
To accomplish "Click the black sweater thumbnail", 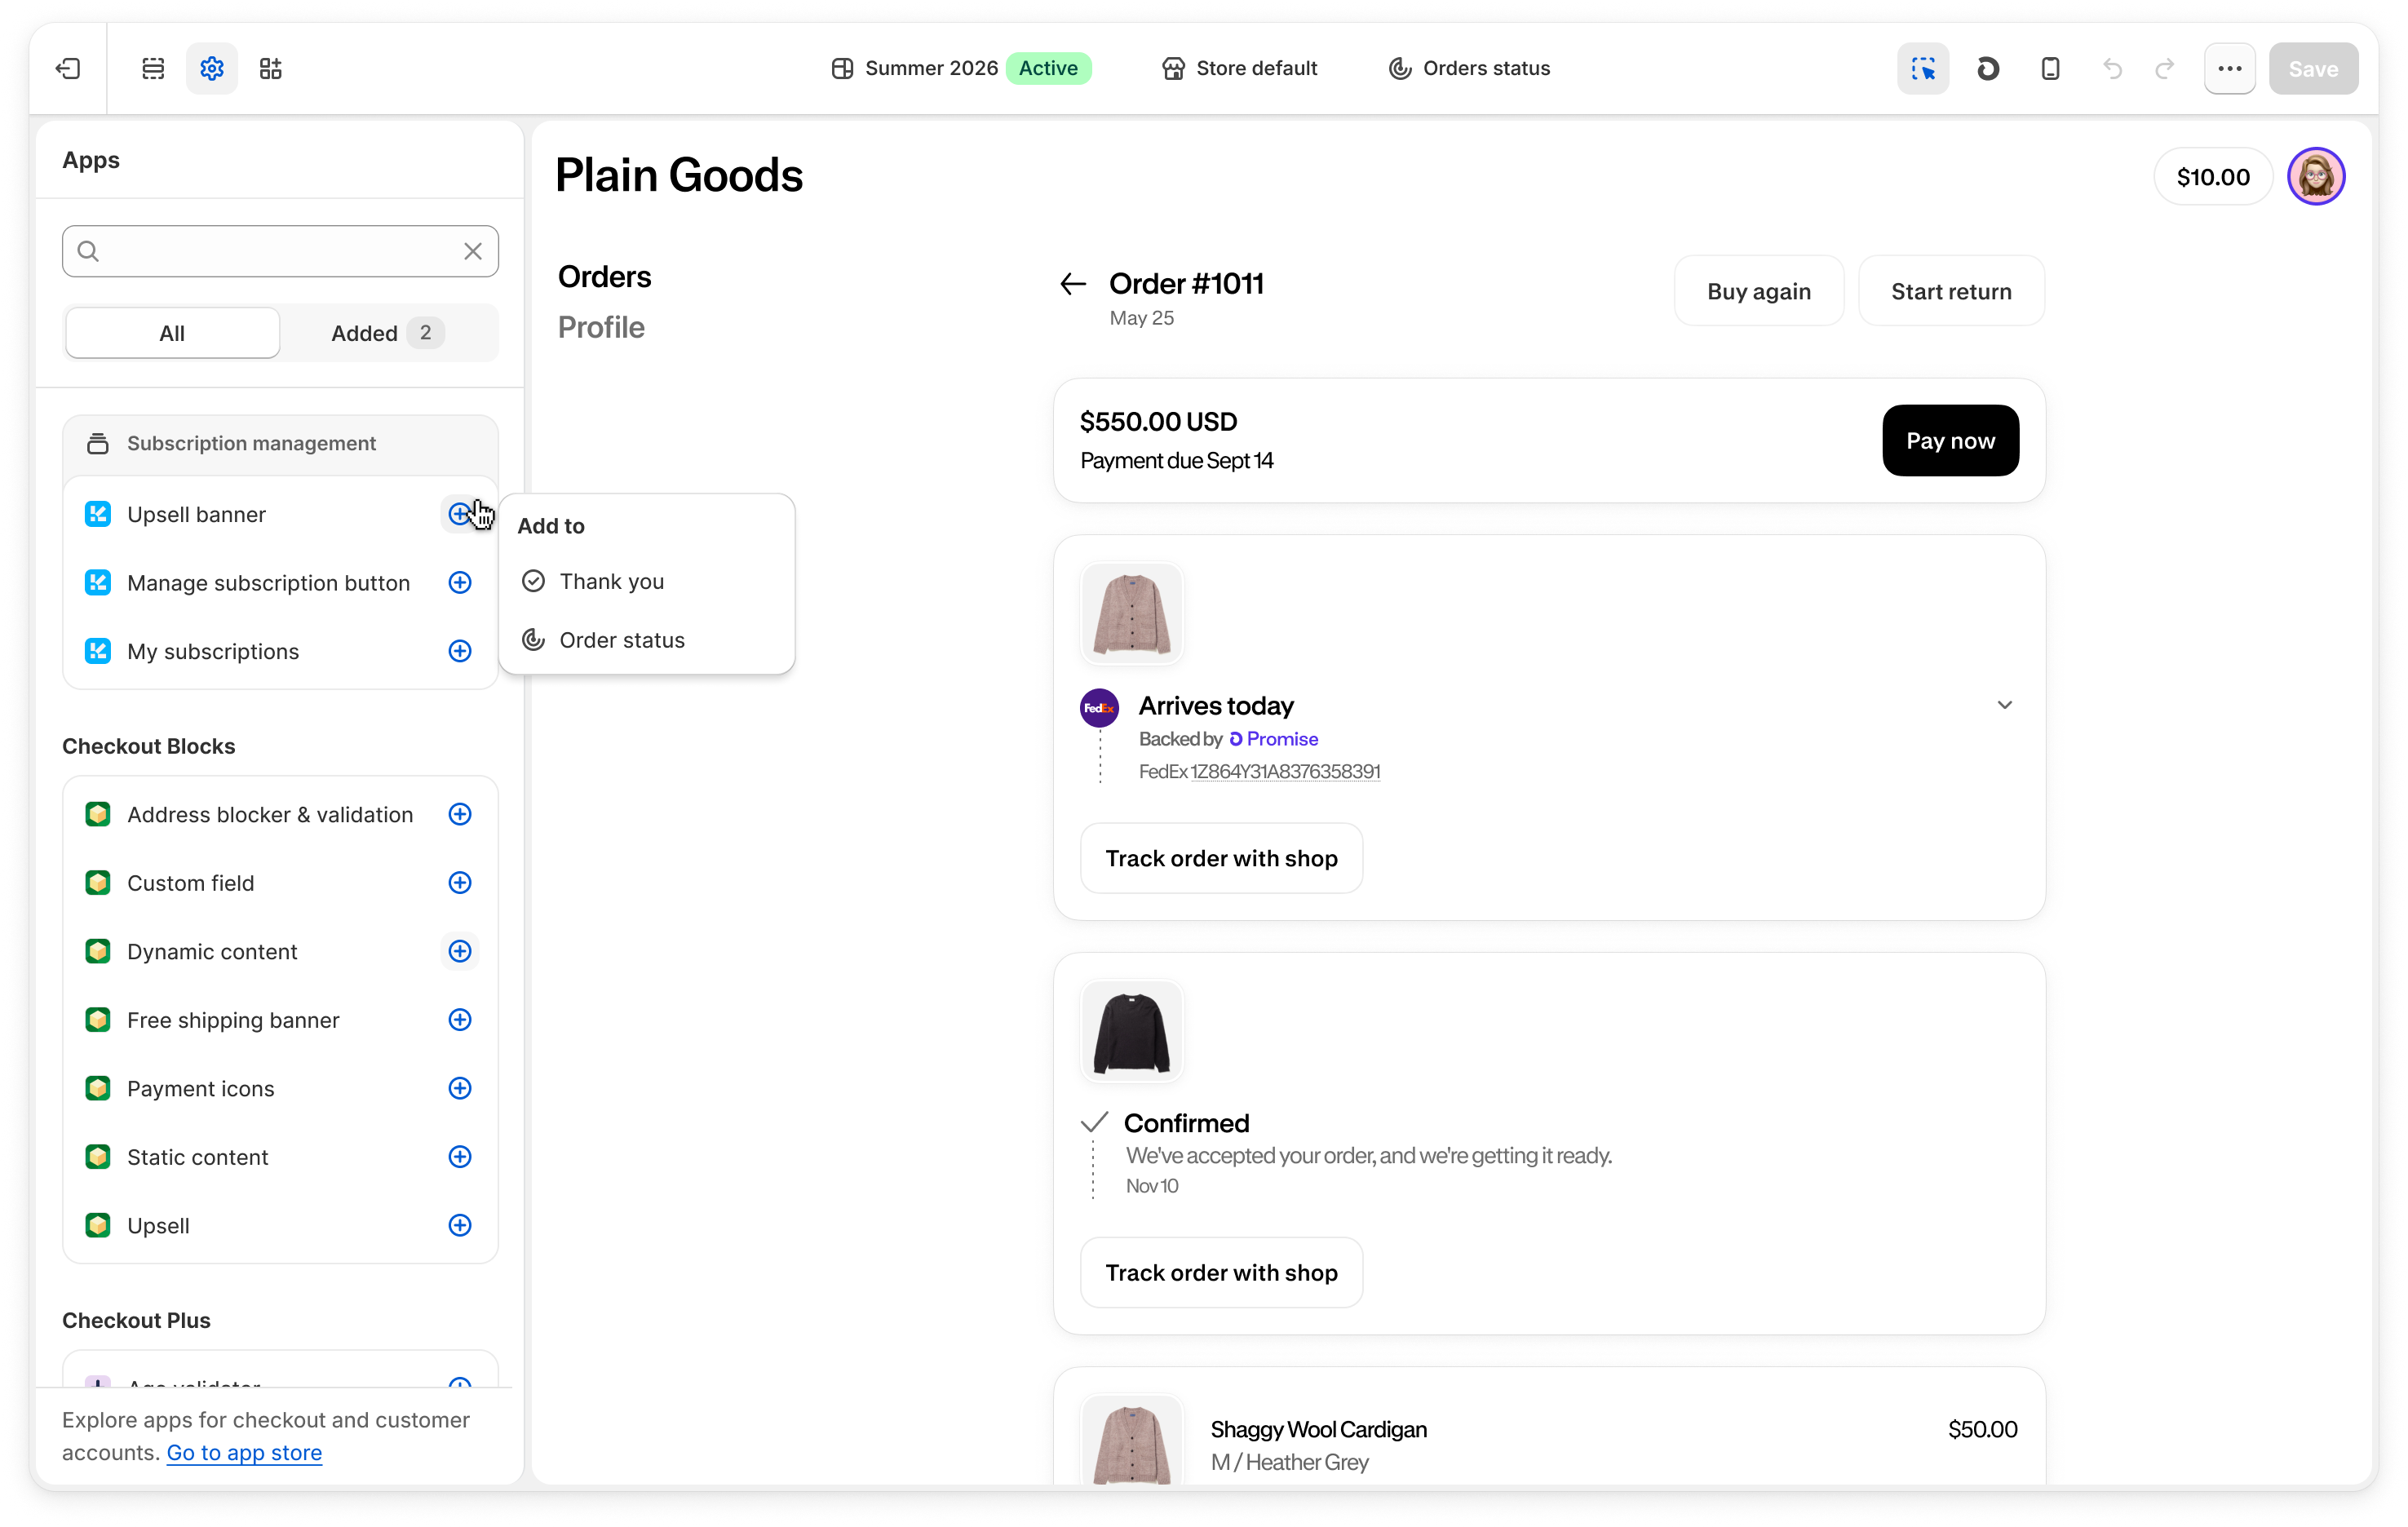I will coord(1132,1031).
